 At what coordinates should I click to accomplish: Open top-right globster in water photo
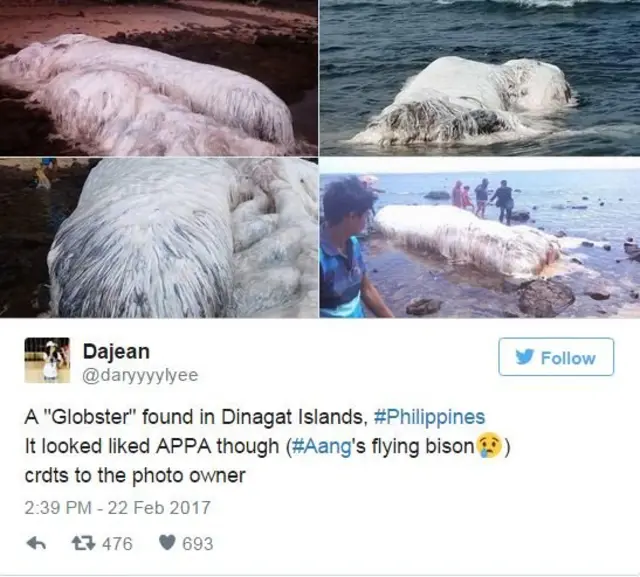tap(480, 78)
